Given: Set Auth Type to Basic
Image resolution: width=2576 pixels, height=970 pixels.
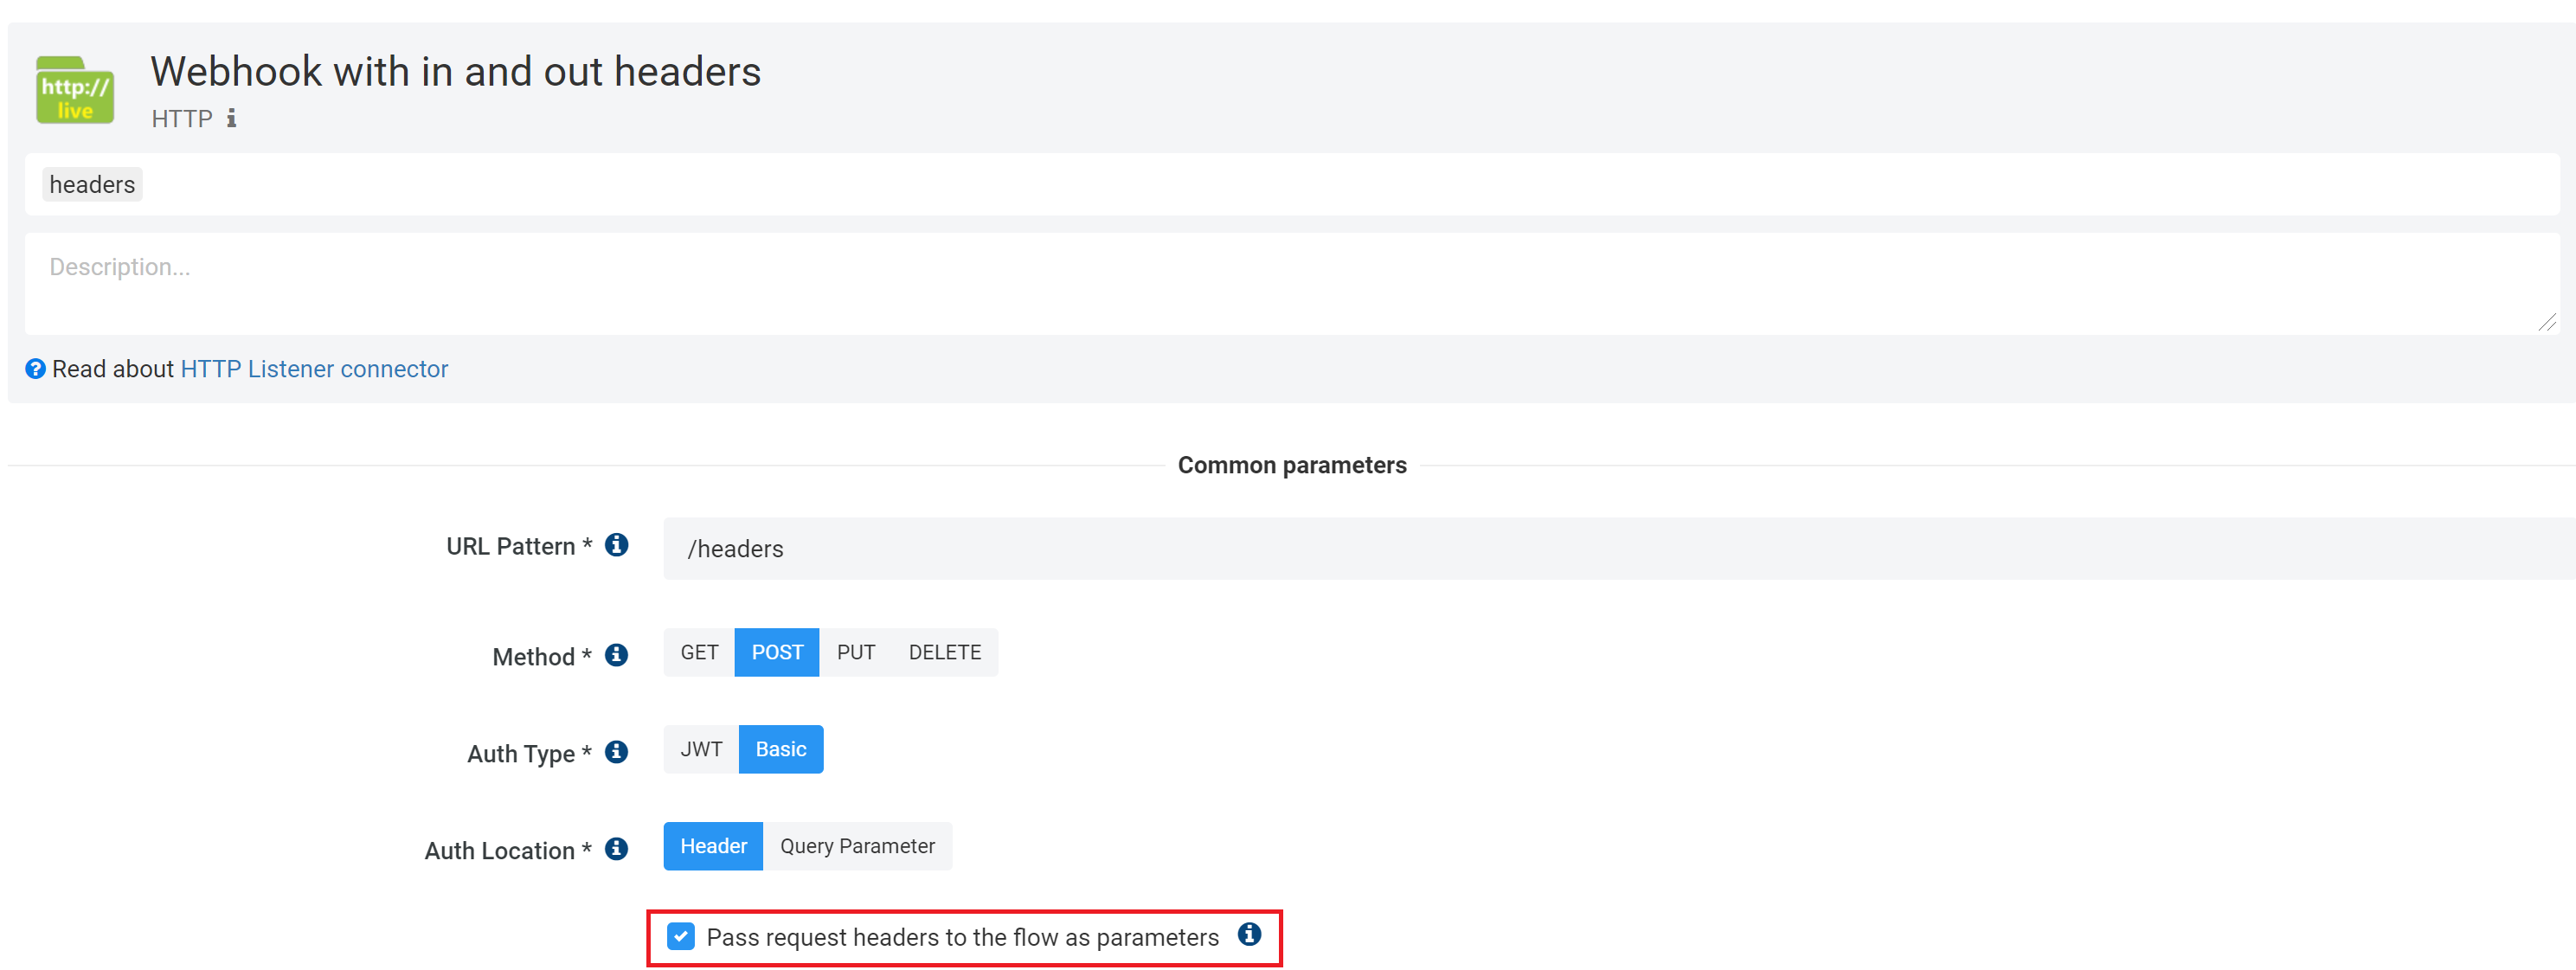Looking at the screenshot, I should click(x=780, y=750).
